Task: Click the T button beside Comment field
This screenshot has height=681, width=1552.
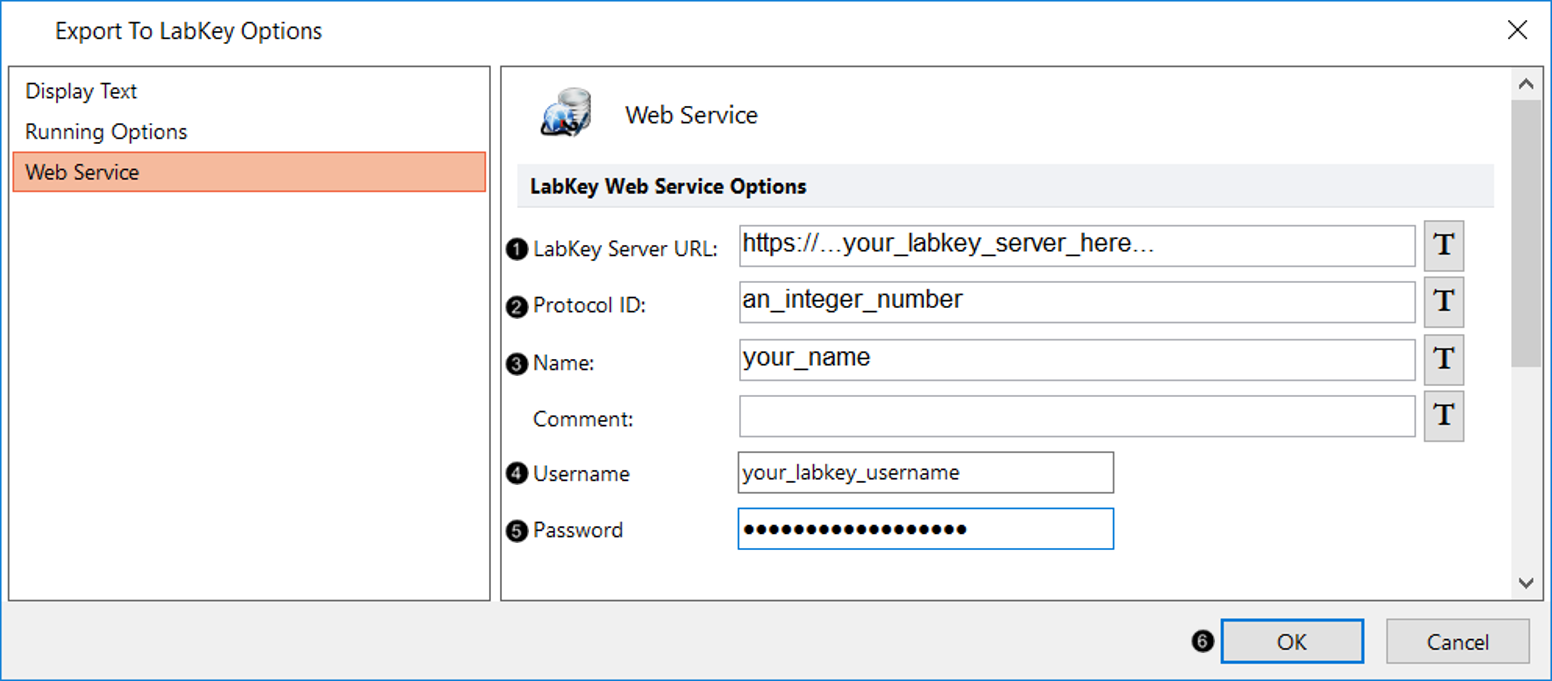Action: (x=1443, y=416)
